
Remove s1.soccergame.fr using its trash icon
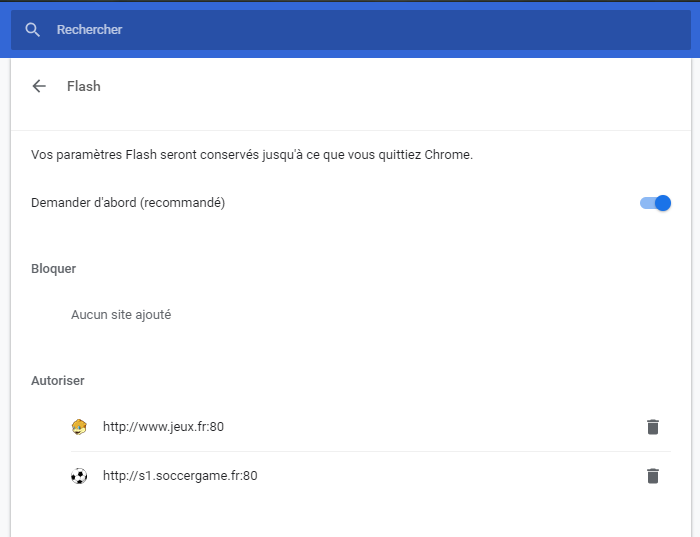tap(653, 476)
